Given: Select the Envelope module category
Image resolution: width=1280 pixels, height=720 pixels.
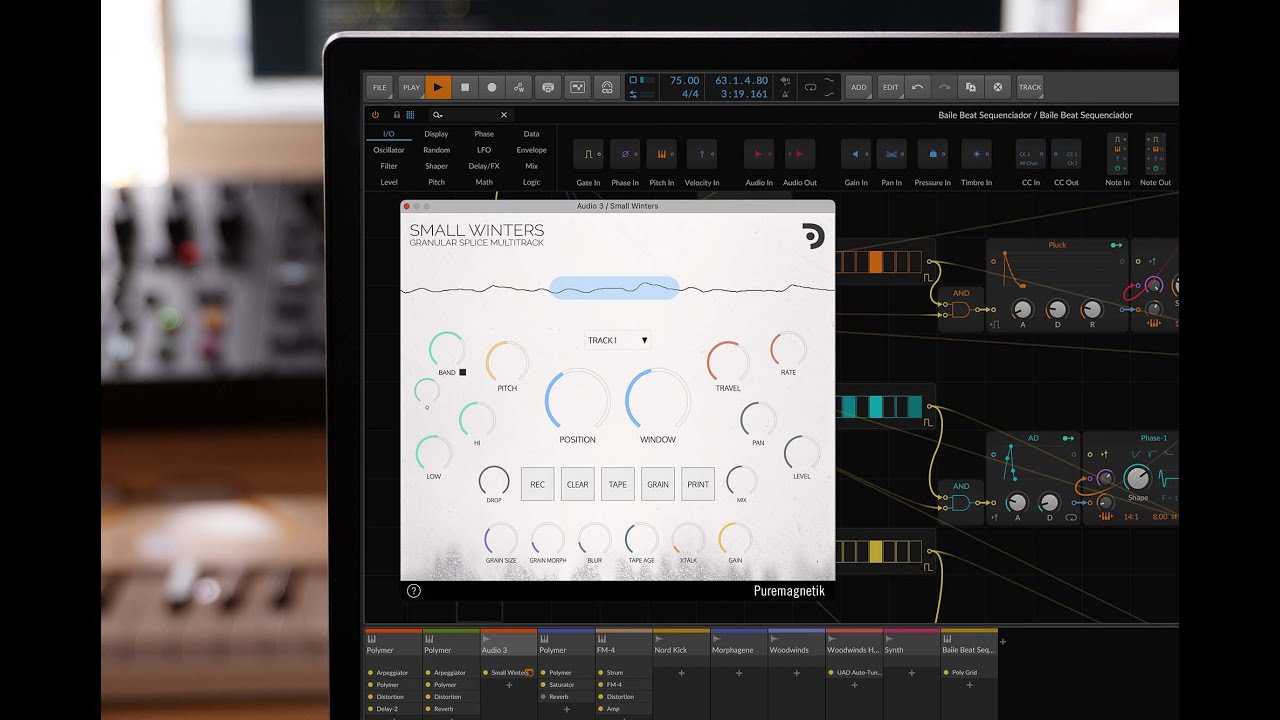Looking at the screenshot, I should [531, 150].
